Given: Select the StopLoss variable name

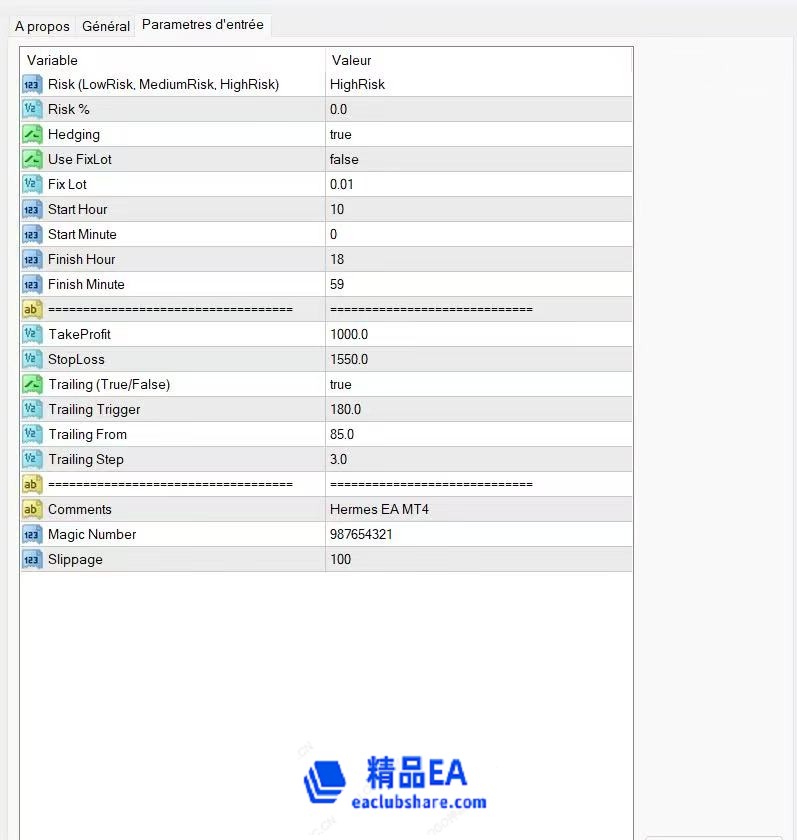Looking at the screenshot, I should coord(76,359).
